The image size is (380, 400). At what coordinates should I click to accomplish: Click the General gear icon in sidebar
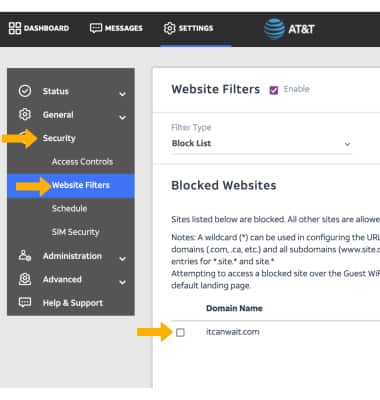[x=25, y=114]
